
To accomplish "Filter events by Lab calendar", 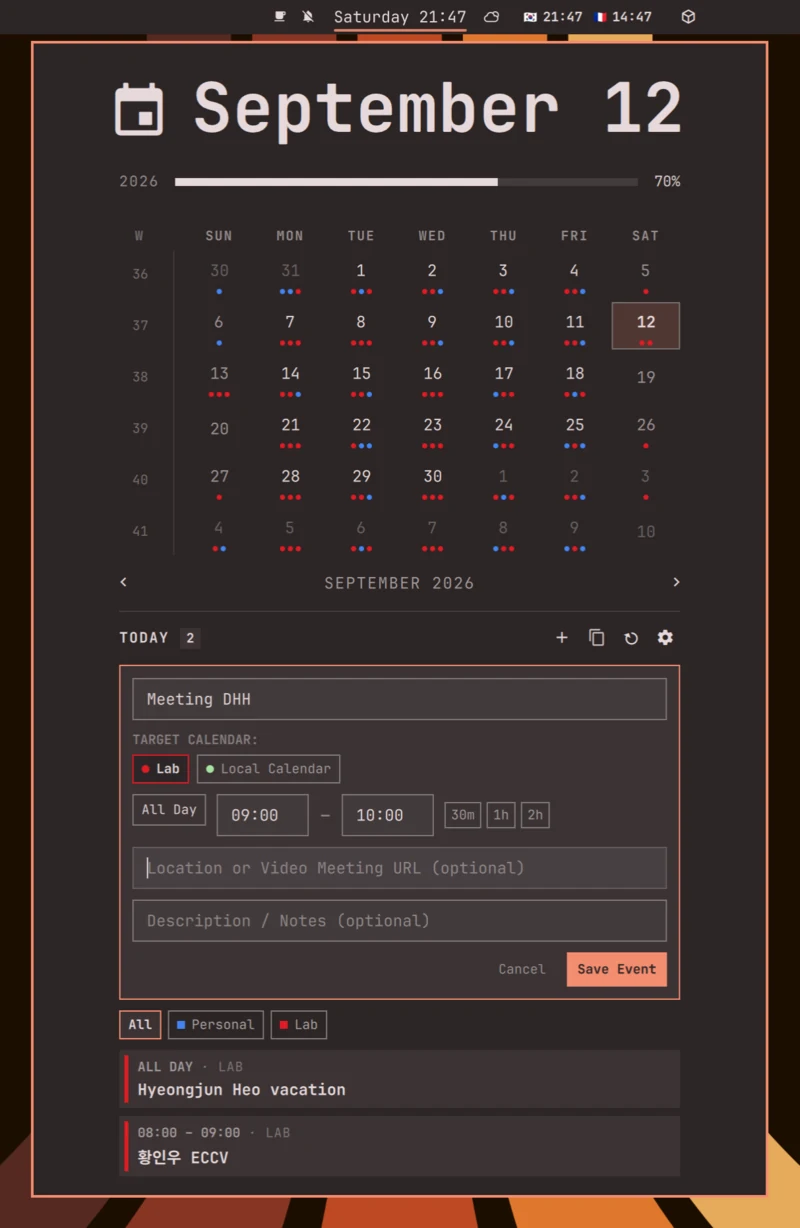I will 298,1024.
